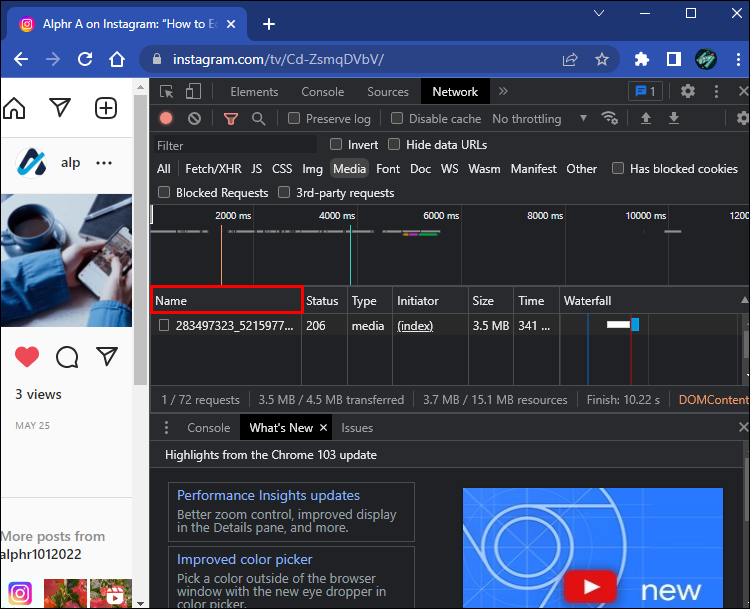750x609 pixels.
Task: Select the Fetch/XHR filter button
Action: coord(211,169)
